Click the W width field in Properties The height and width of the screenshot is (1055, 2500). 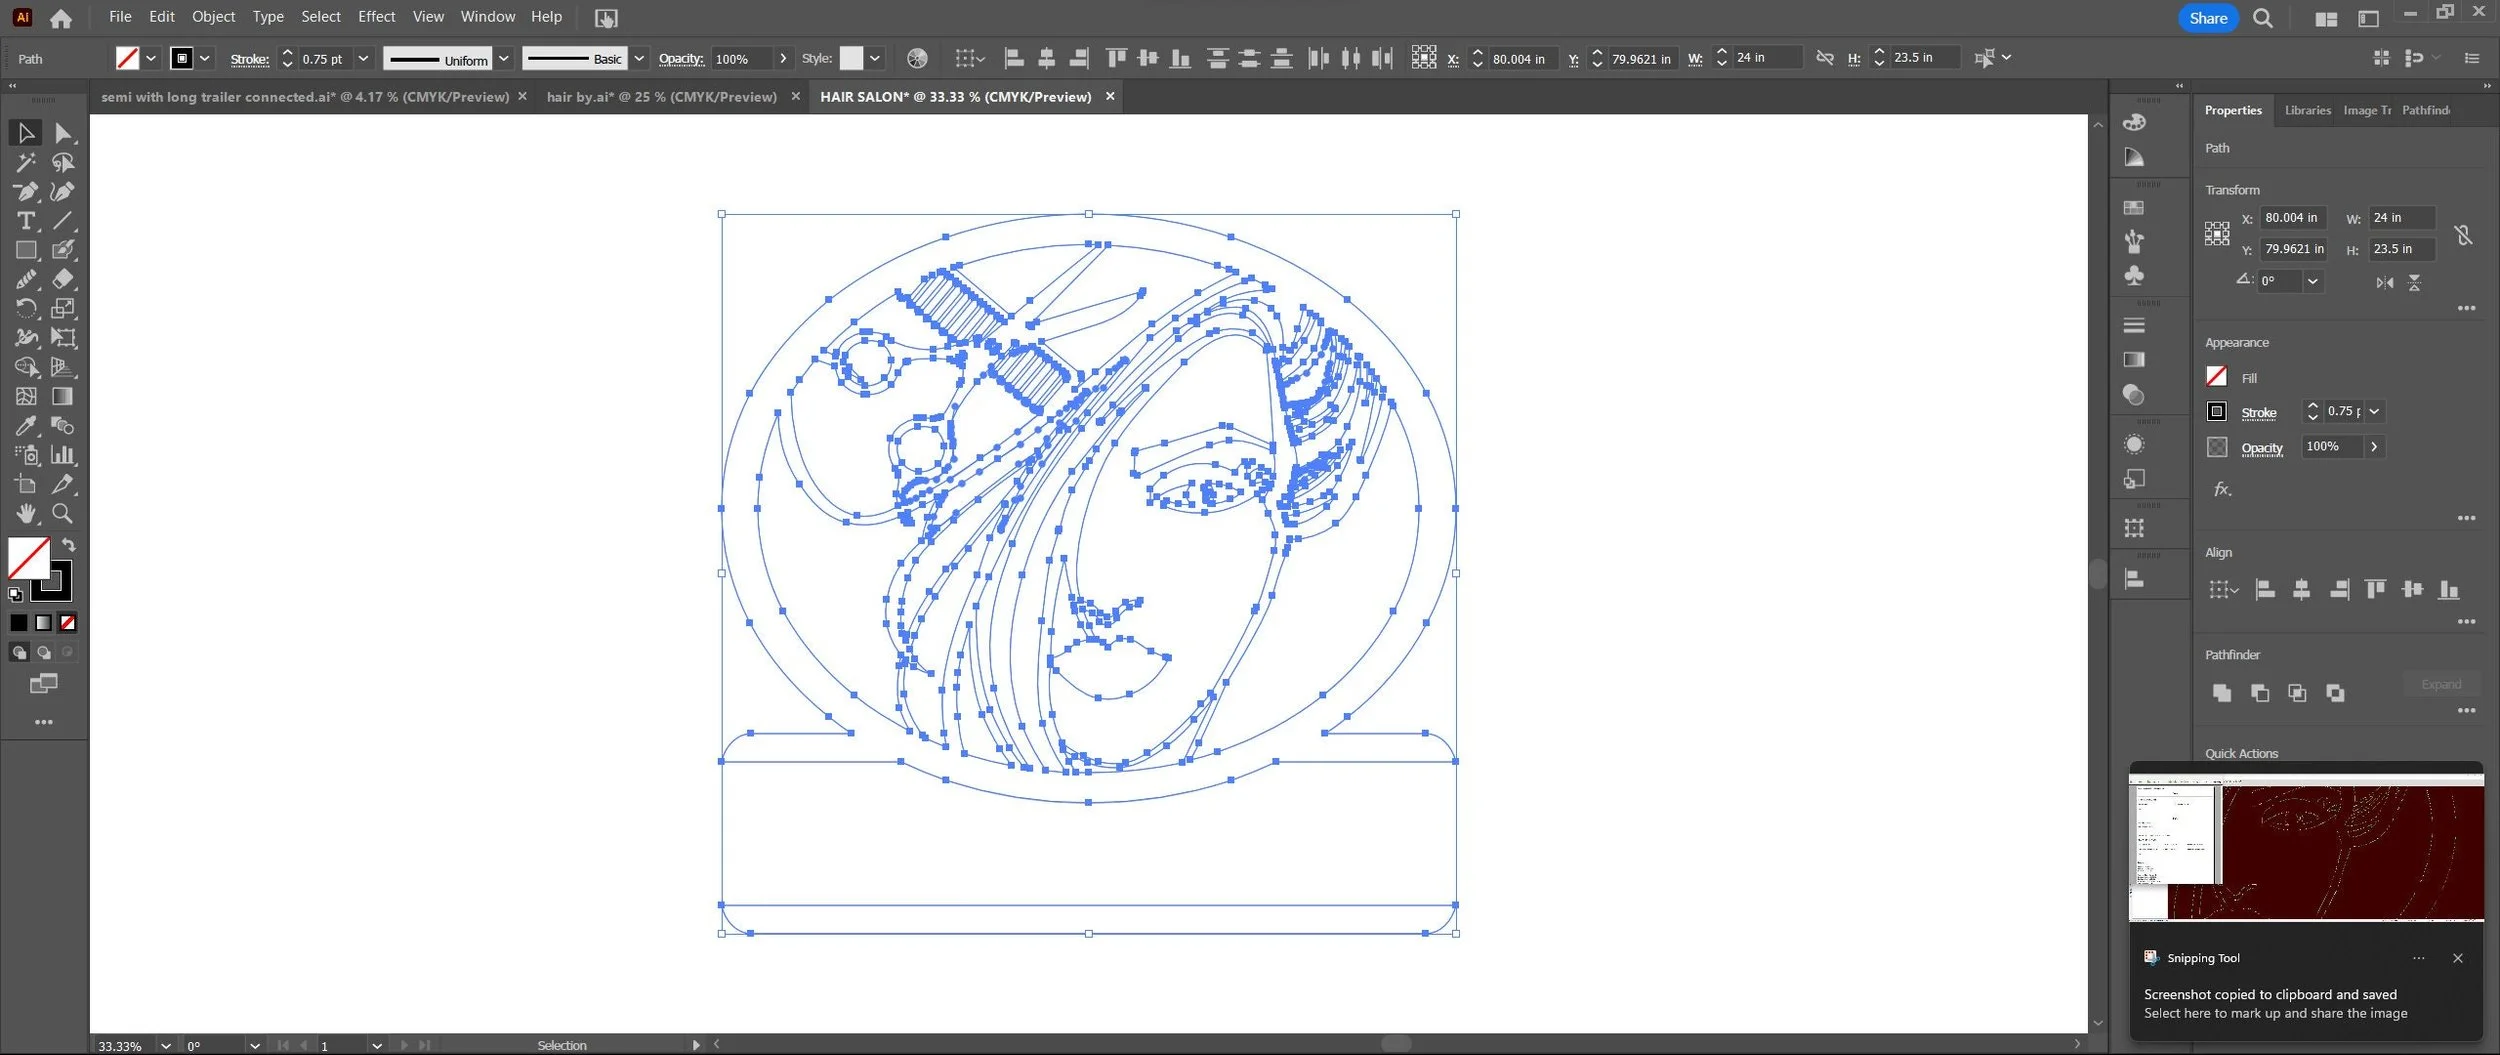[x=2401, y=218]
